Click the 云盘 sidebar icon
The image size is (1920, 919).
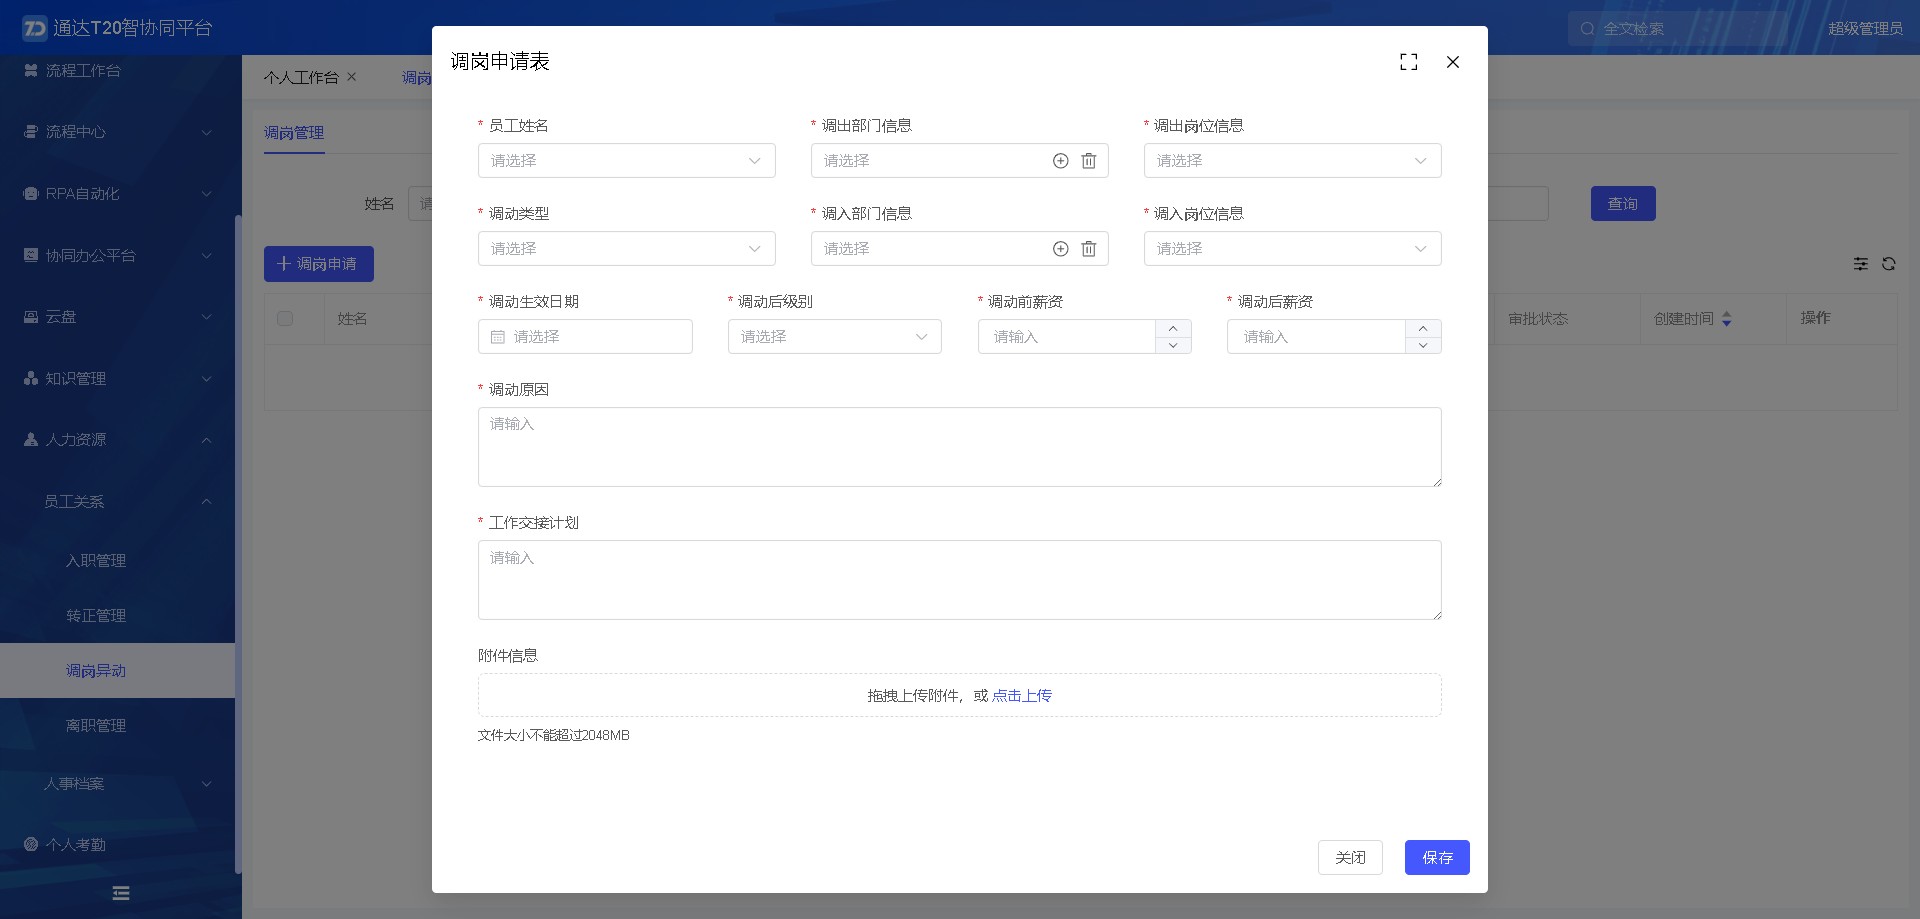pos(31,317)
